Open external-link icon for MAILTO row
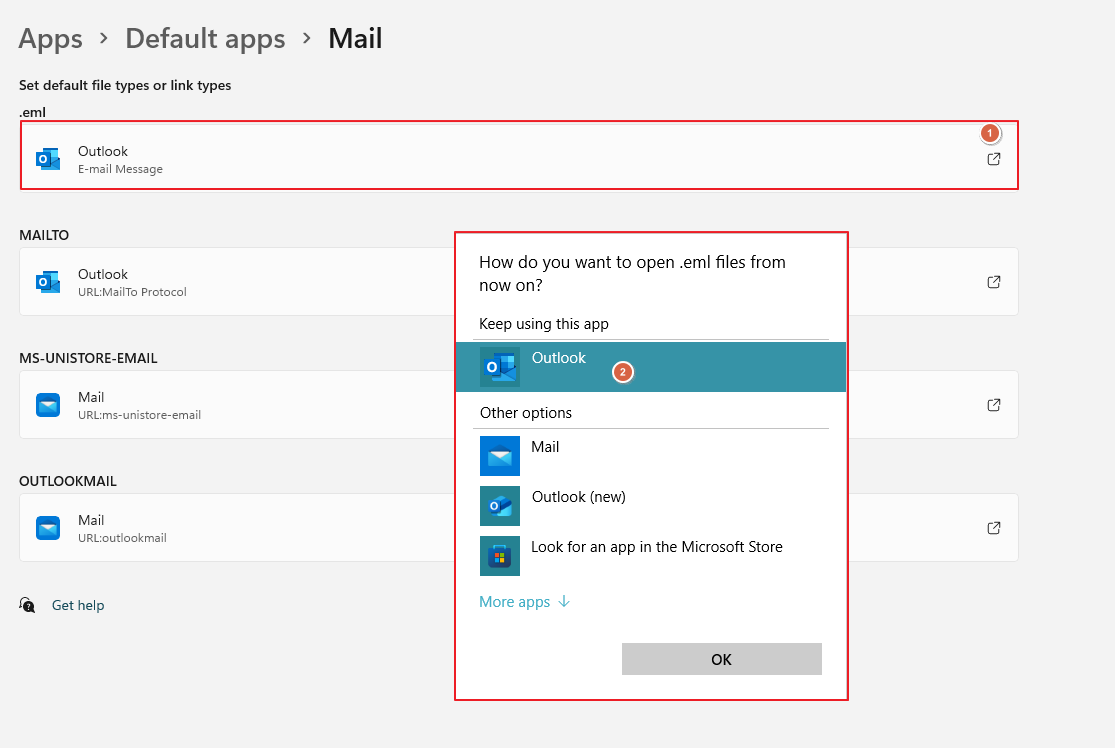 pyautogui.click(x=993, y=282)
